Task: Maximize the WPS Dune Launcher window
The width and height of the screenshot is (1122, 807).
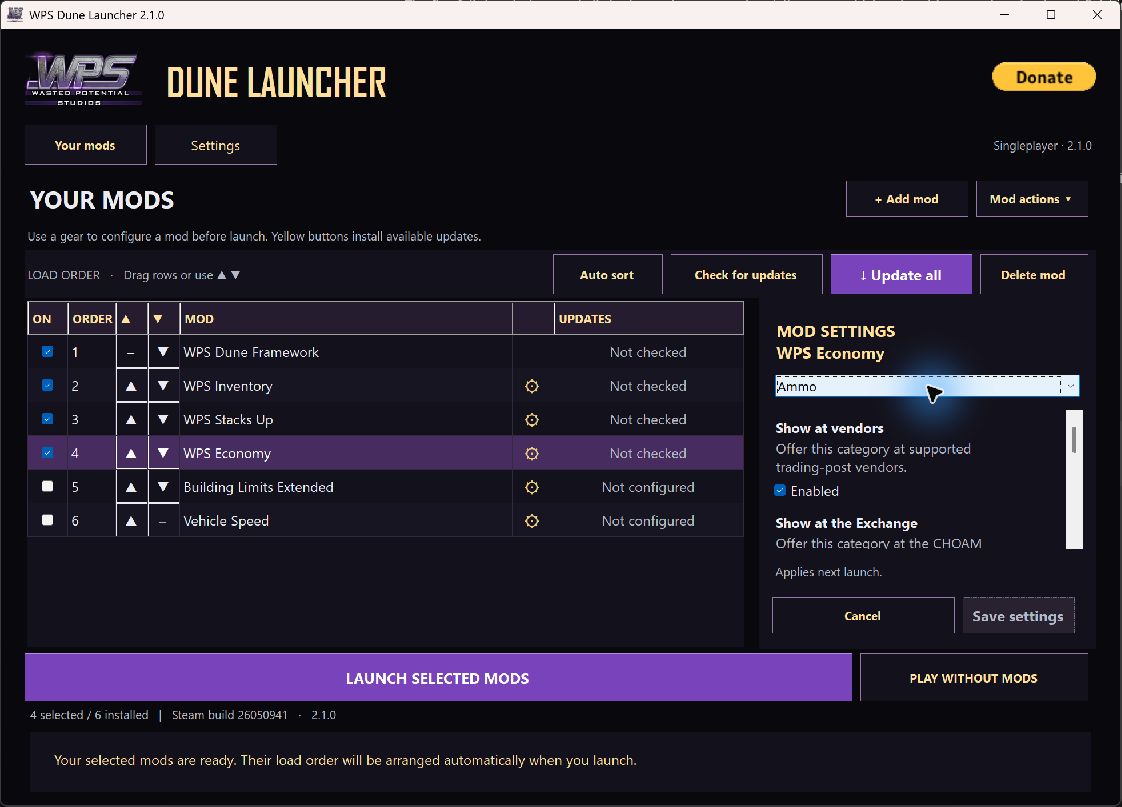Action: pyautogui.click(x=1050, y=14)
